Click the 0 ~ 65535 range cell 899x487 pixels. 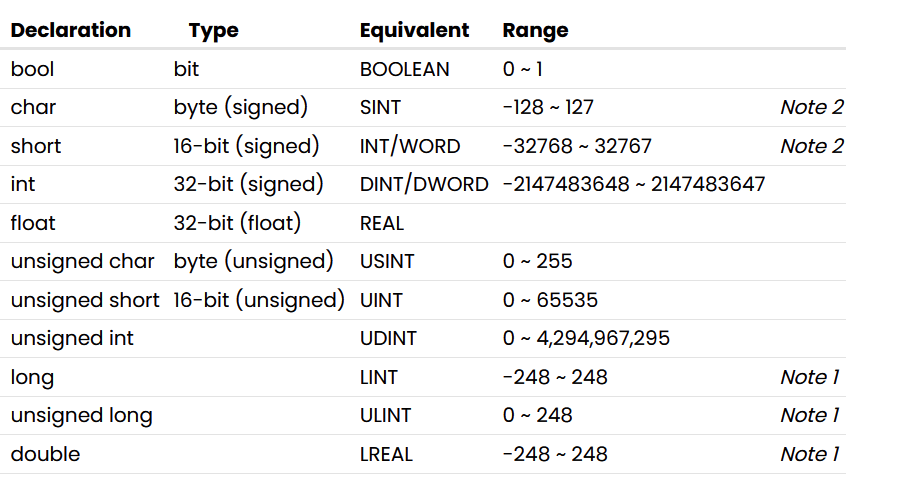point(550,300)
